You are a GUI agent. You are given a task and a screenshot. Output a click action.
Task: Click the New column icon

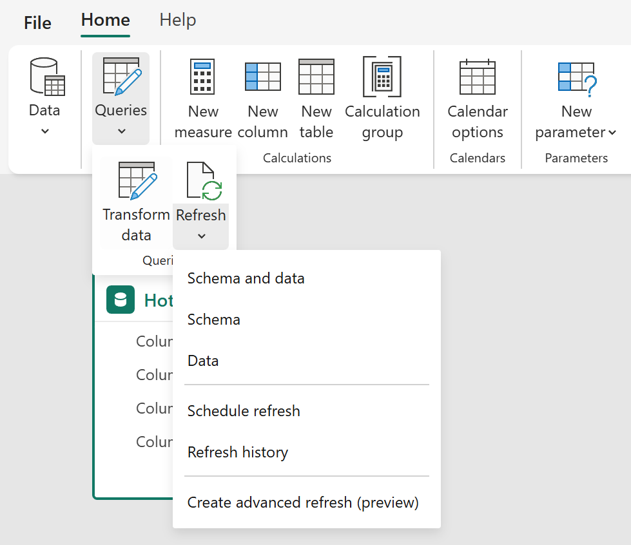click(x=263, y=76)
